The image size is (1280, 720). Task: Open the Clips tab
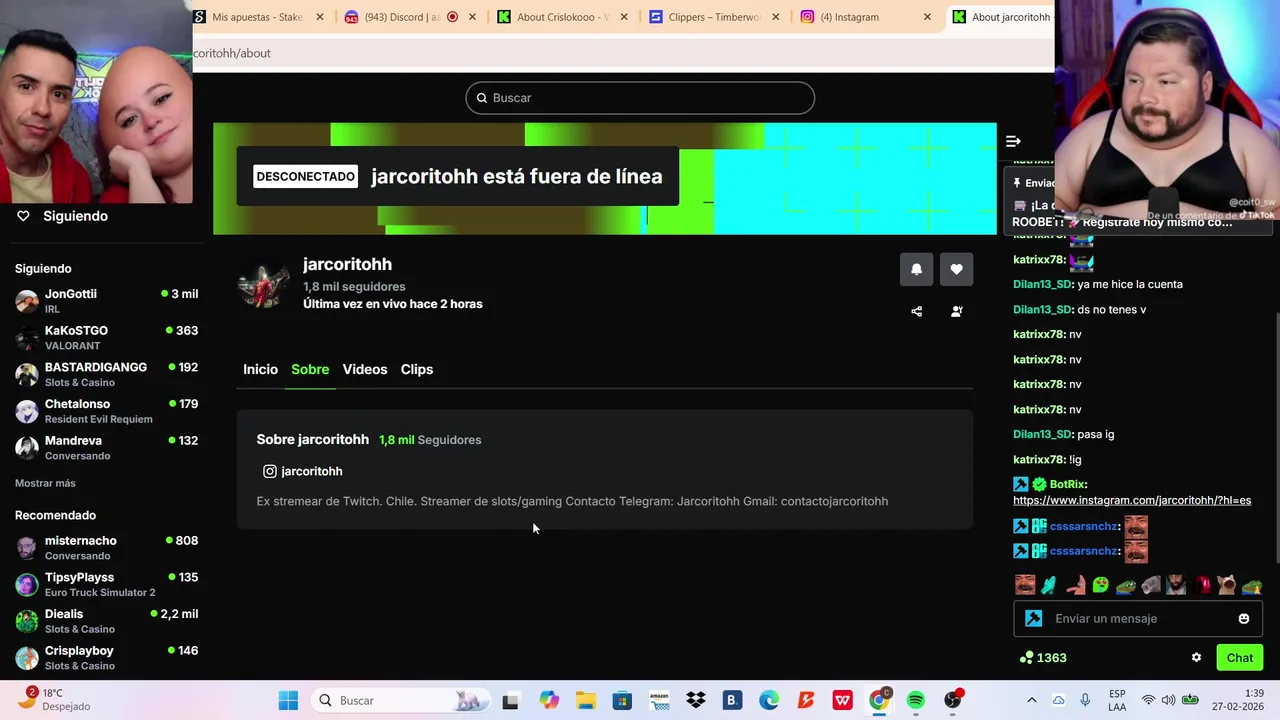[x=417, y=369]
